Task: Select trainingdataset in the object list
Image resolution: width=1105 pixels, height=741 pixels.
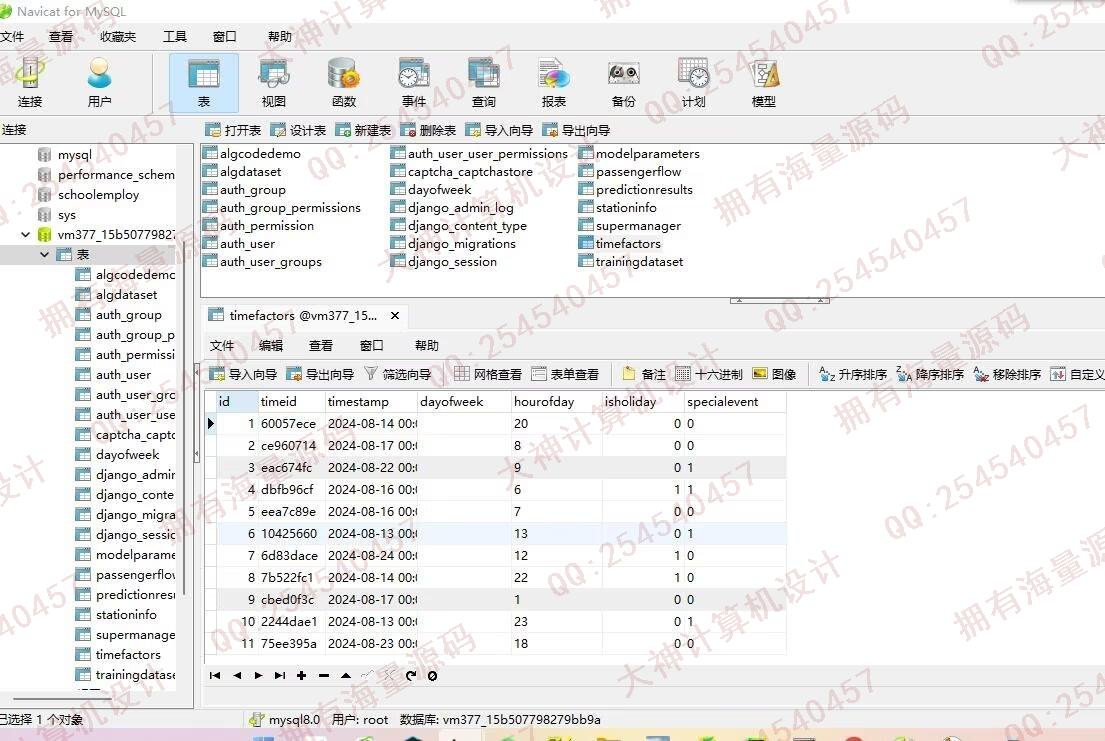Action: 639,262
